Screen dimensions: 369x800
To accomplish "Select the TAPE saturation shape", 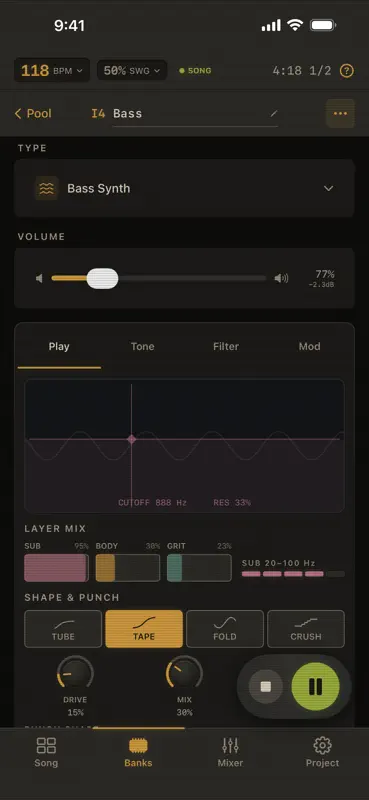I will pos(144,629).
